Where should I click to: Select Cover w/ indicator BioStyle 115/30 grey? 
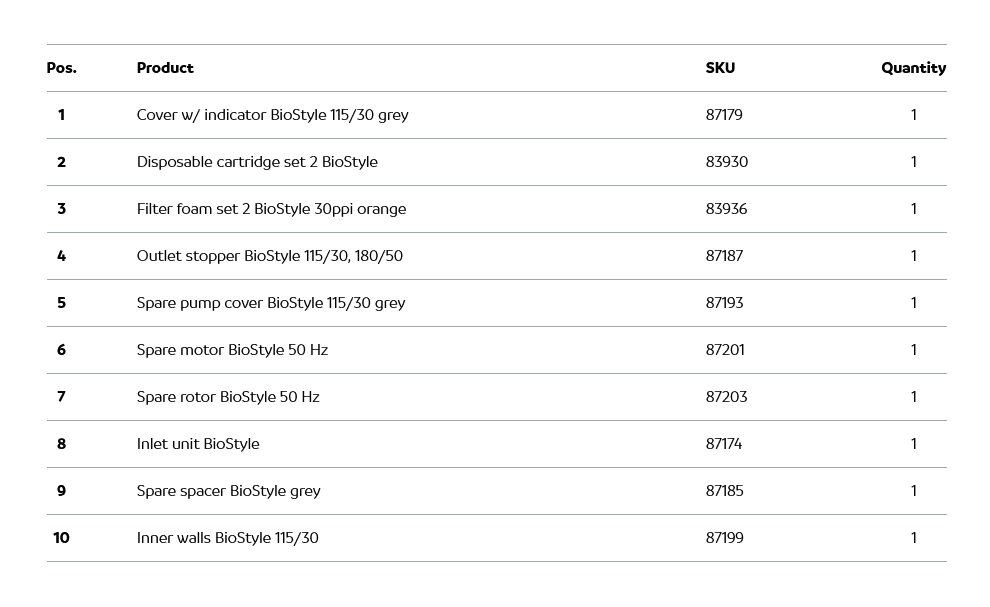[272, 115]
